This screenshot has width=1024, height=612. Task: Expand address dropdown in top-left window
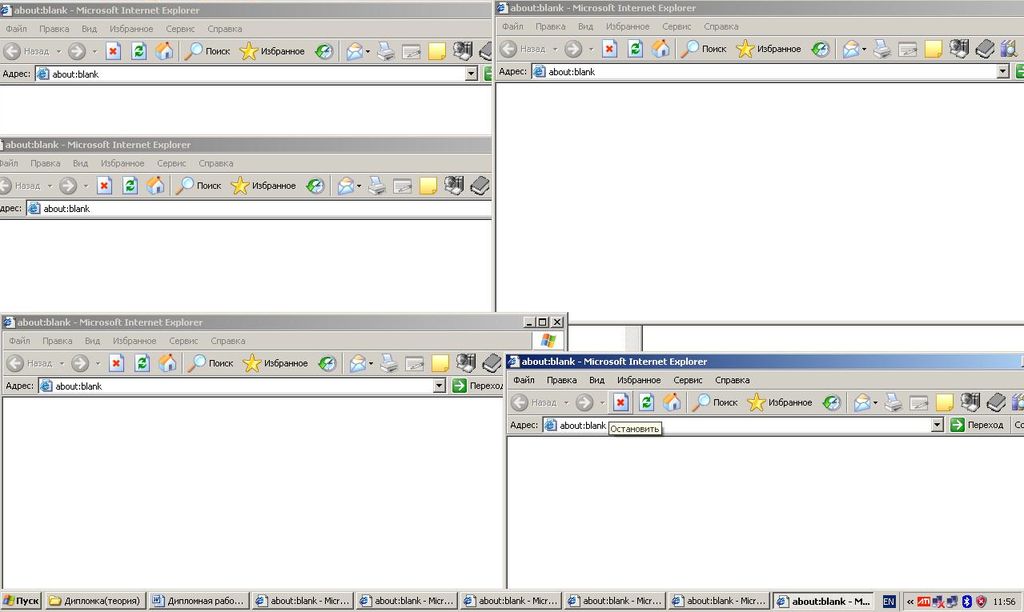coord(471,74)
